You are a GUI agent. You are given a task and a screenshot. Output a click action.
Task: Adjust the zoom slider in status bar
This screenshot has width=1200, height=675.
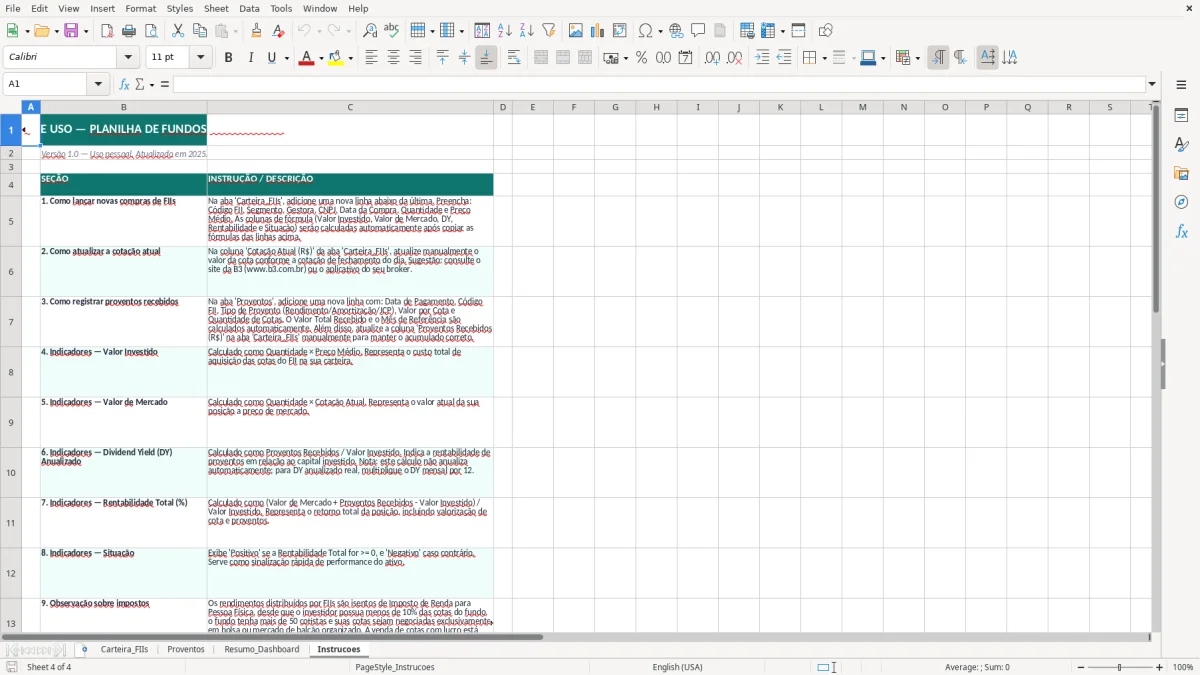[1119, 667]
